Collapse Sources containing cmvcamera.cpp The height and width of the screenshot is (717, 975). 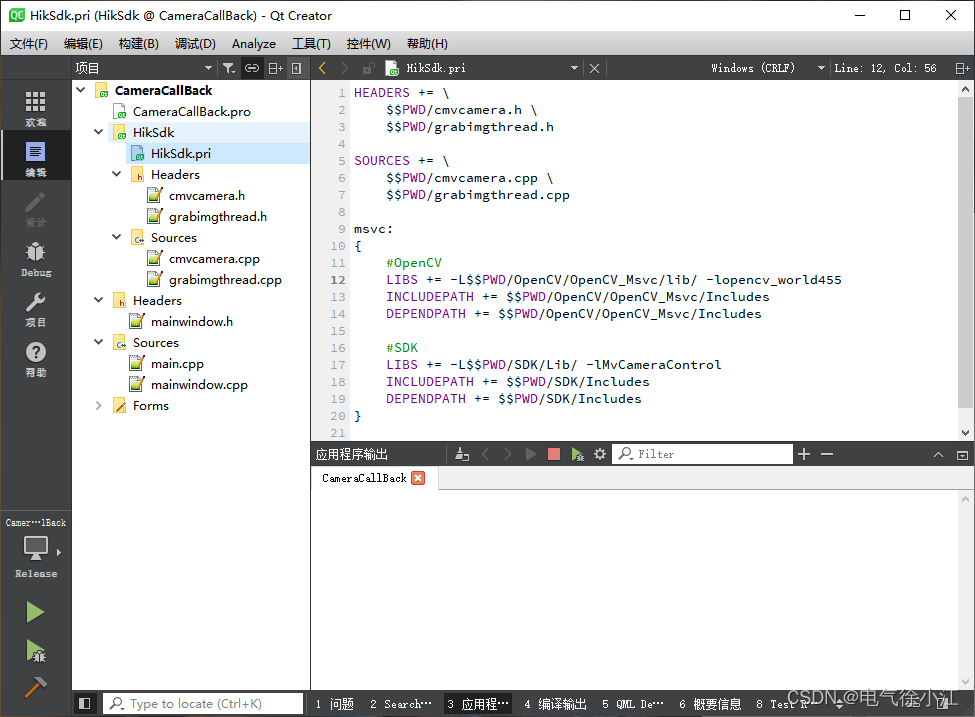[116, 237]
